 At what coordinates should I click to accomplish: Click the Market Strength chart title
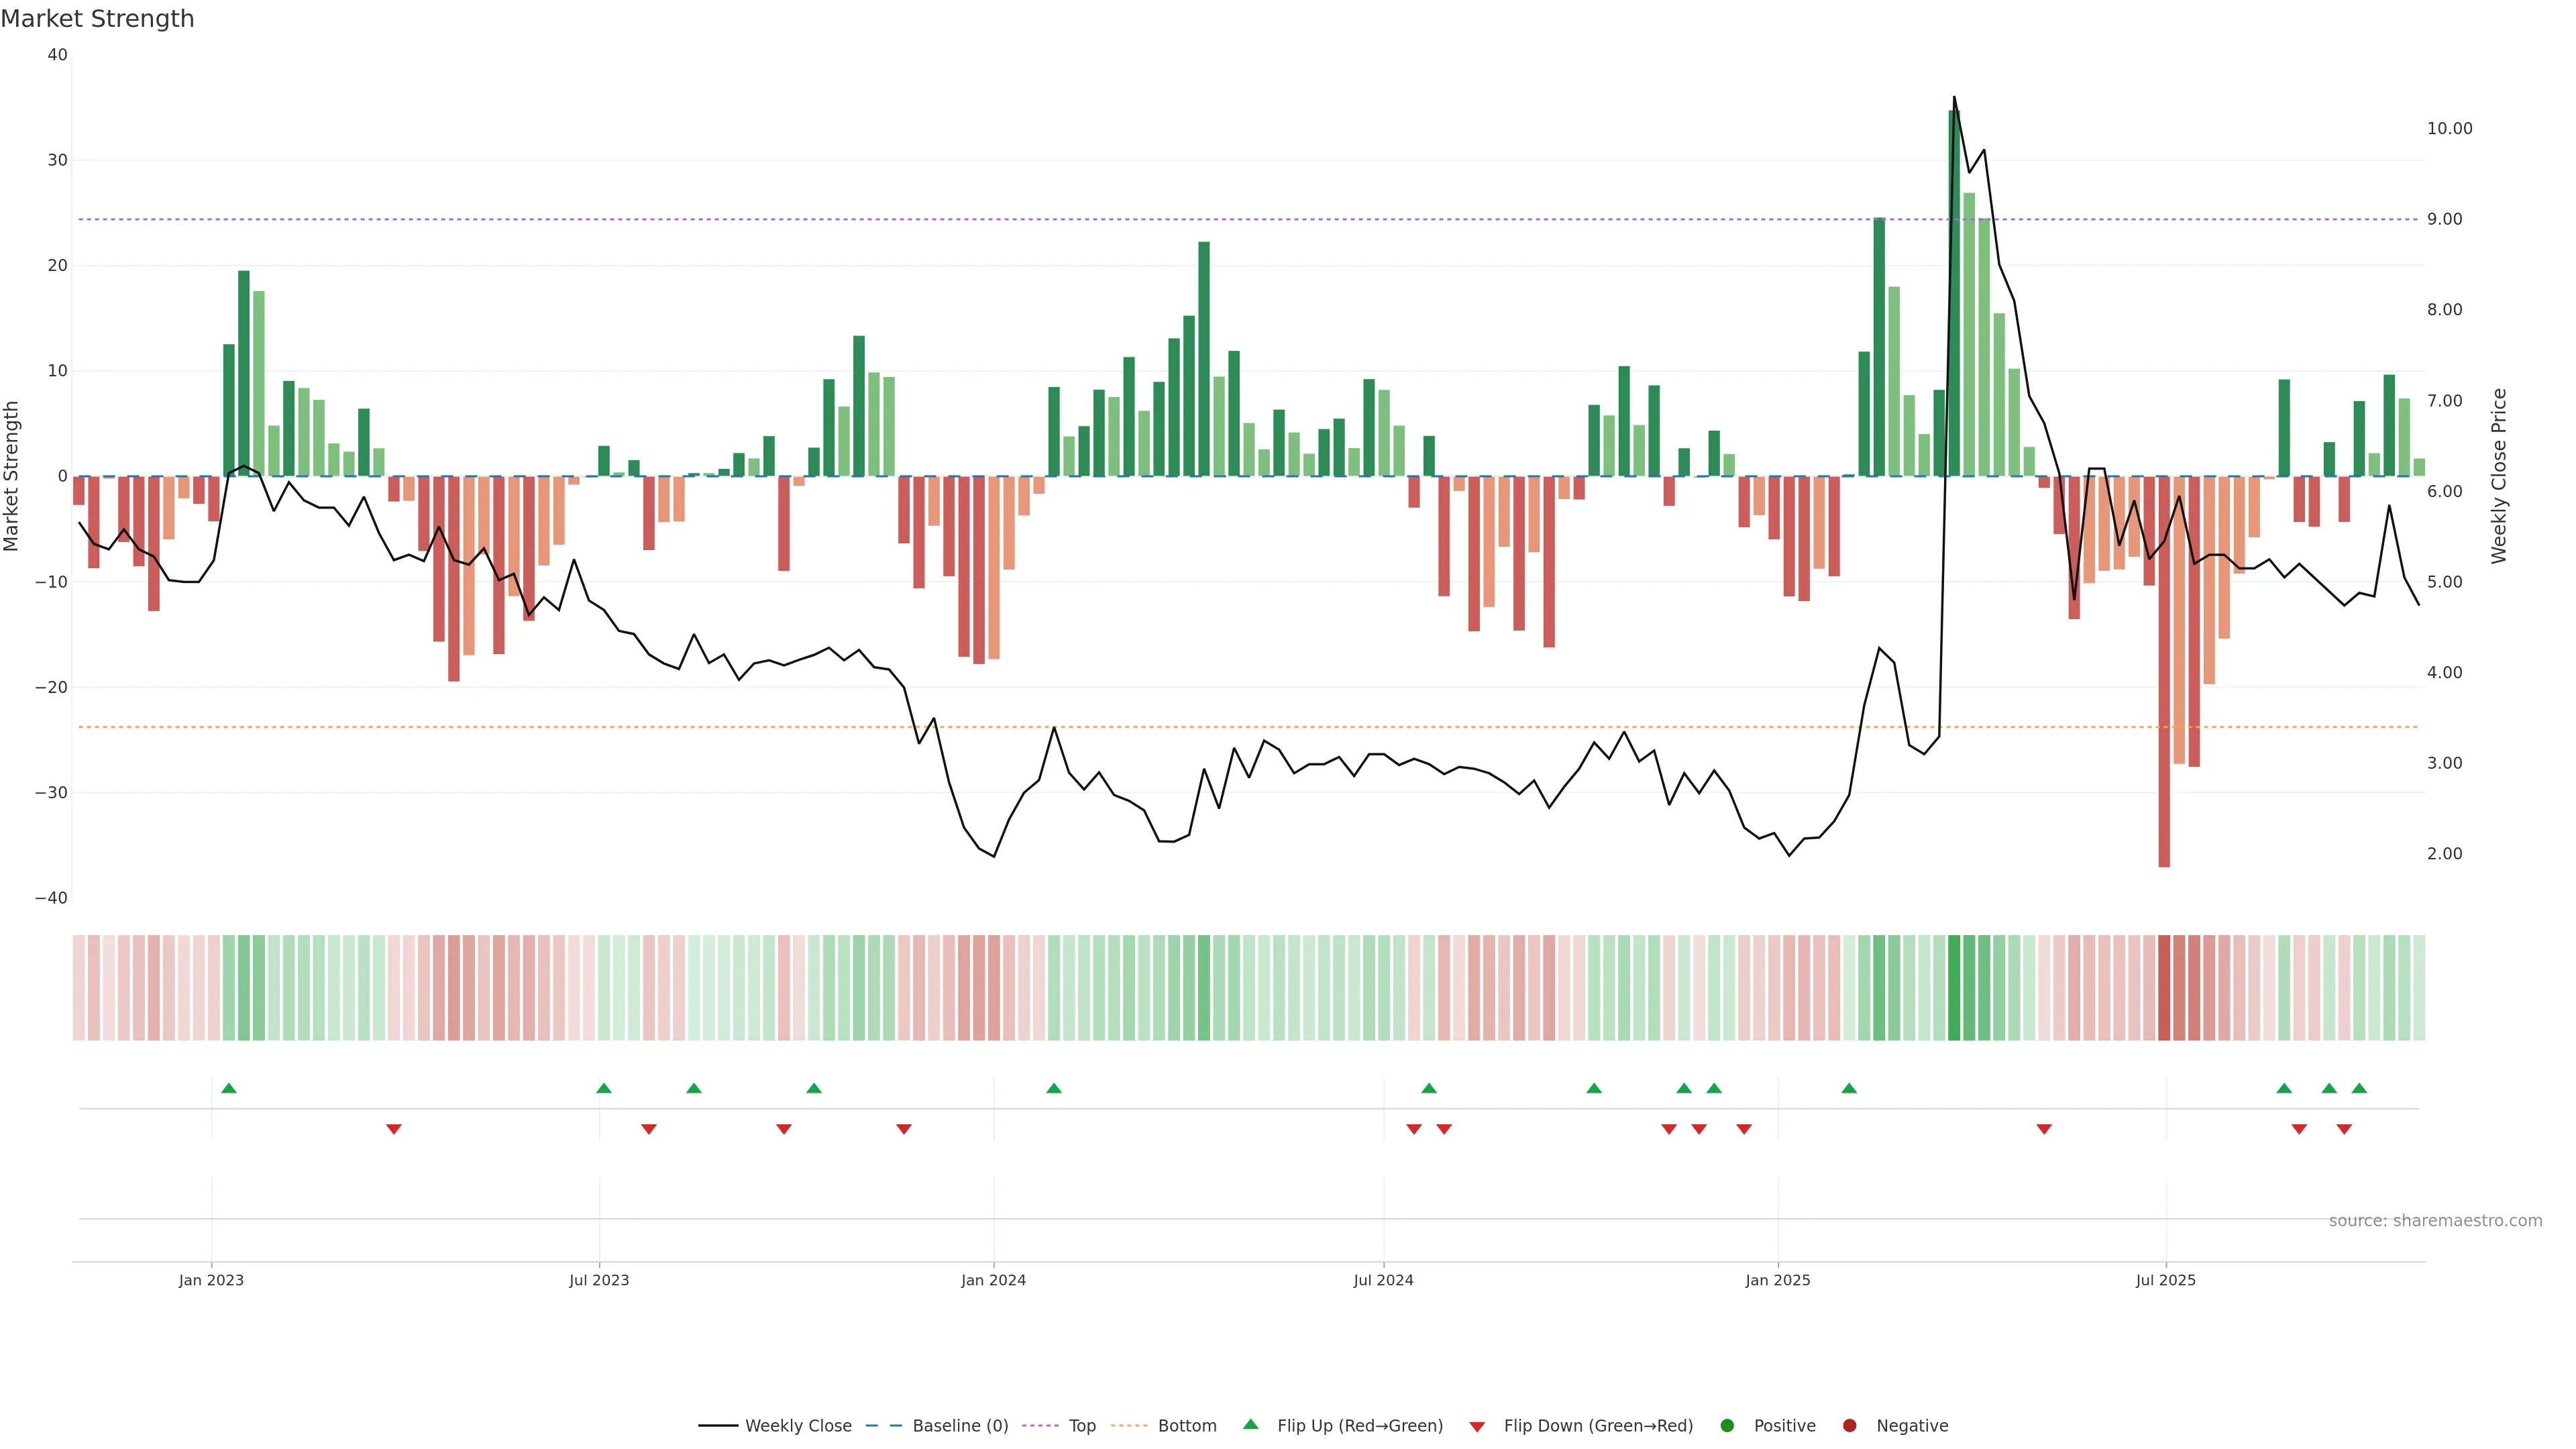tap(97, 19)
